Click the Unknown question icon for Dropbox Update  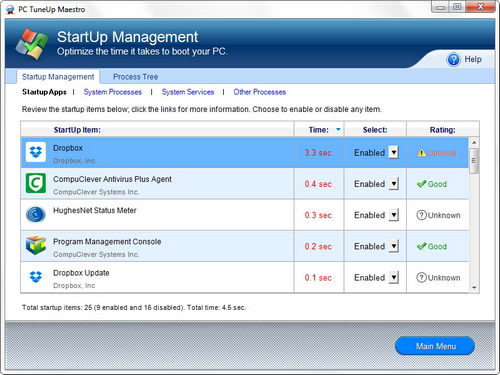tap(422, 277)
